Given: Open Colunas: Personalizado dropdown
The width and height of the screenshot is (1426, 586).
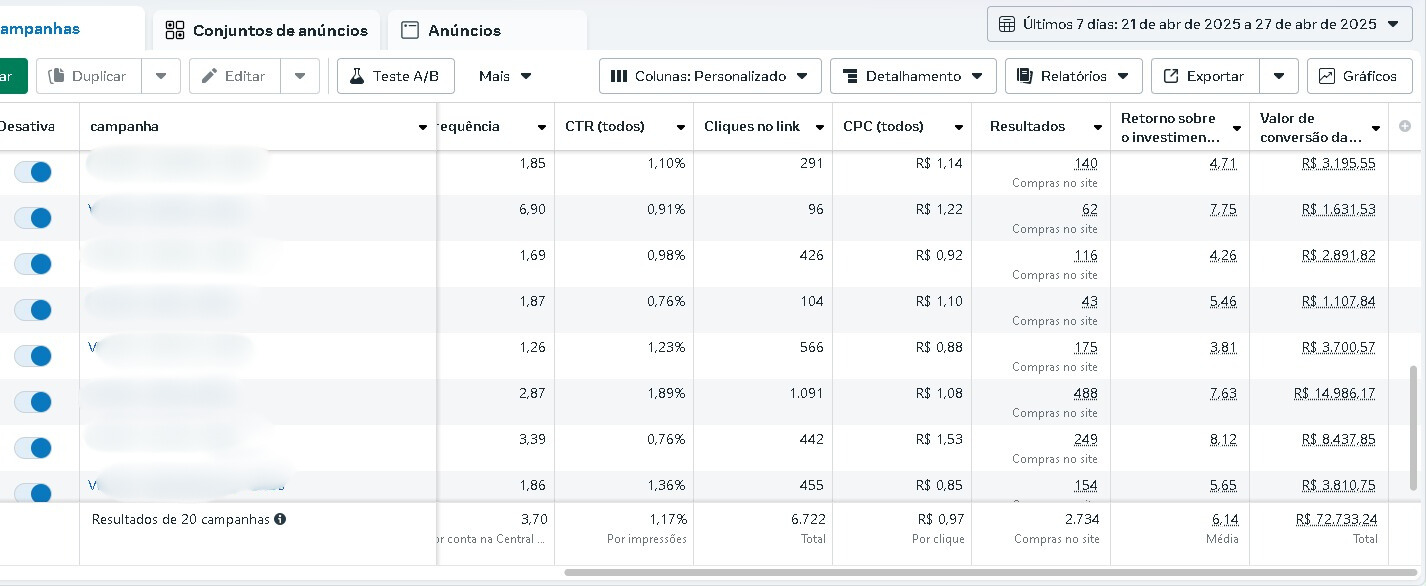Looking at the screenshot, I should coord(710,76).
